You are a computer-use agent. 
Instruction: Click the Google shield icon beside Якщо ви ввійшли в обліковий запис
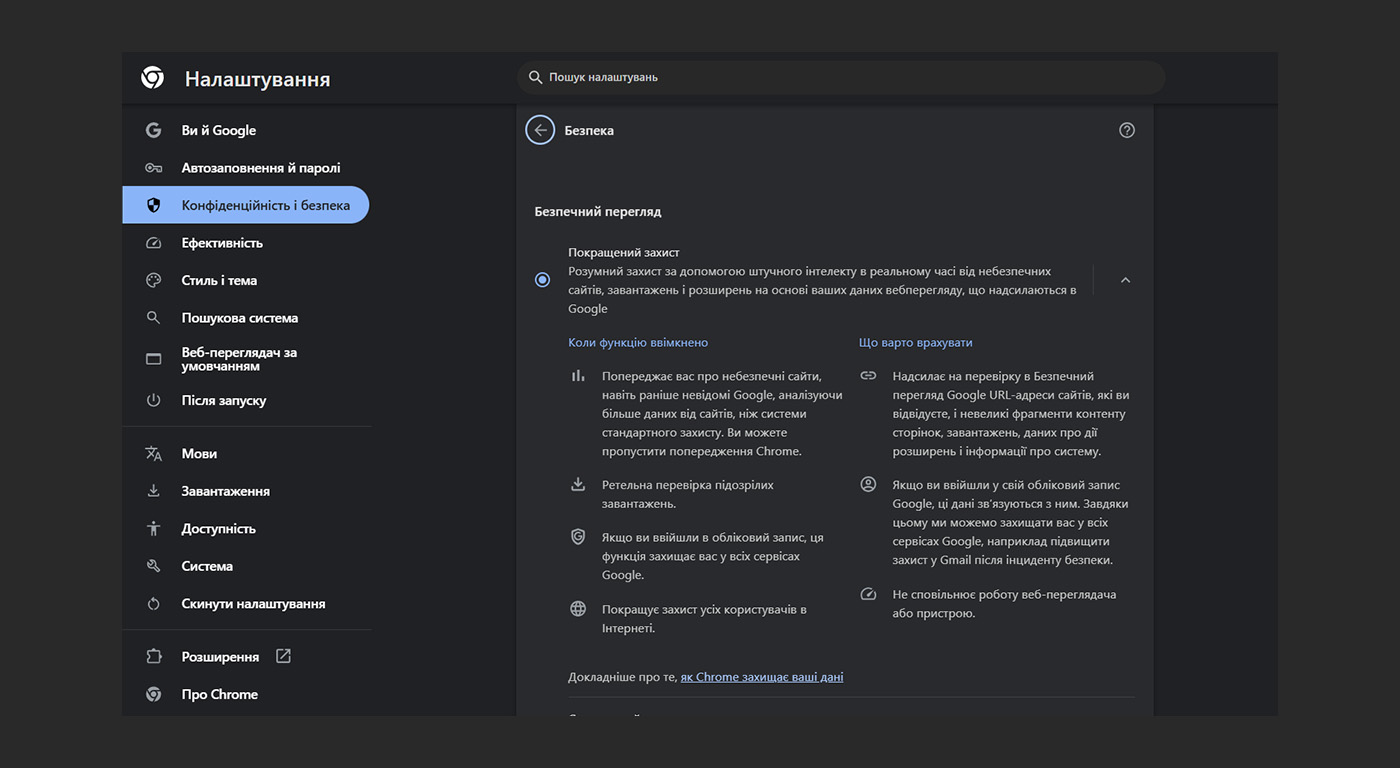click(578, 537)
